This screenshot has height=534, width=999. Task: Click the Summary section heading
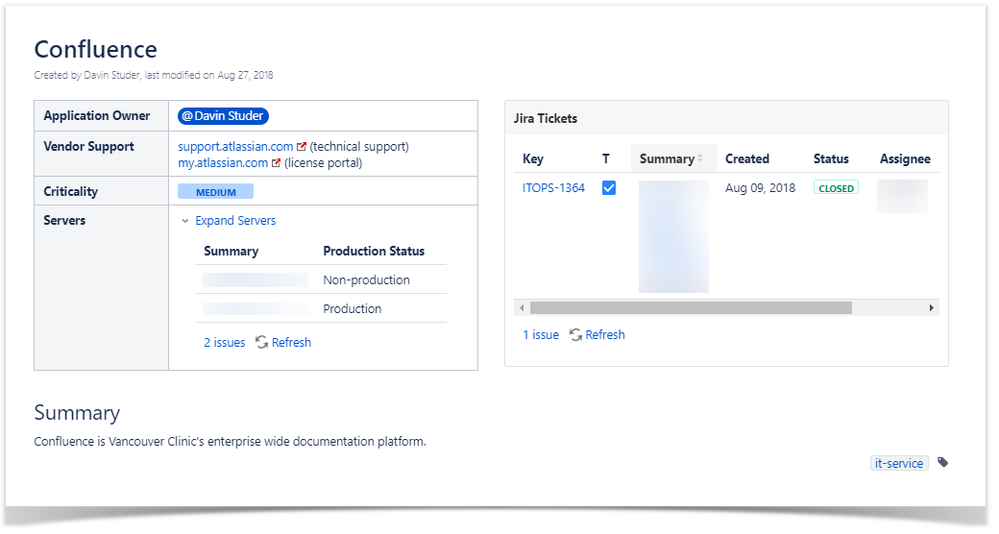[x=77, y=413]
